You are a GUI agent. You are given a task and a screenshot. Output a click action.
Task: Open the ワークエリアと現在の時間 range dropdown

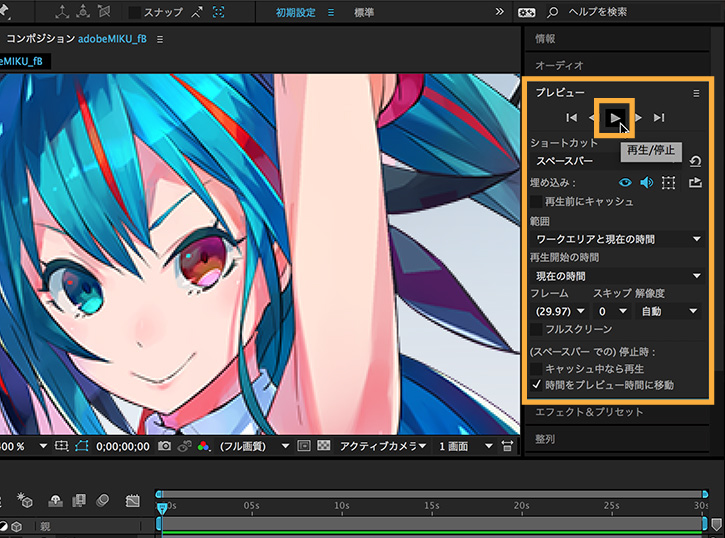click(x=618, y=239)
